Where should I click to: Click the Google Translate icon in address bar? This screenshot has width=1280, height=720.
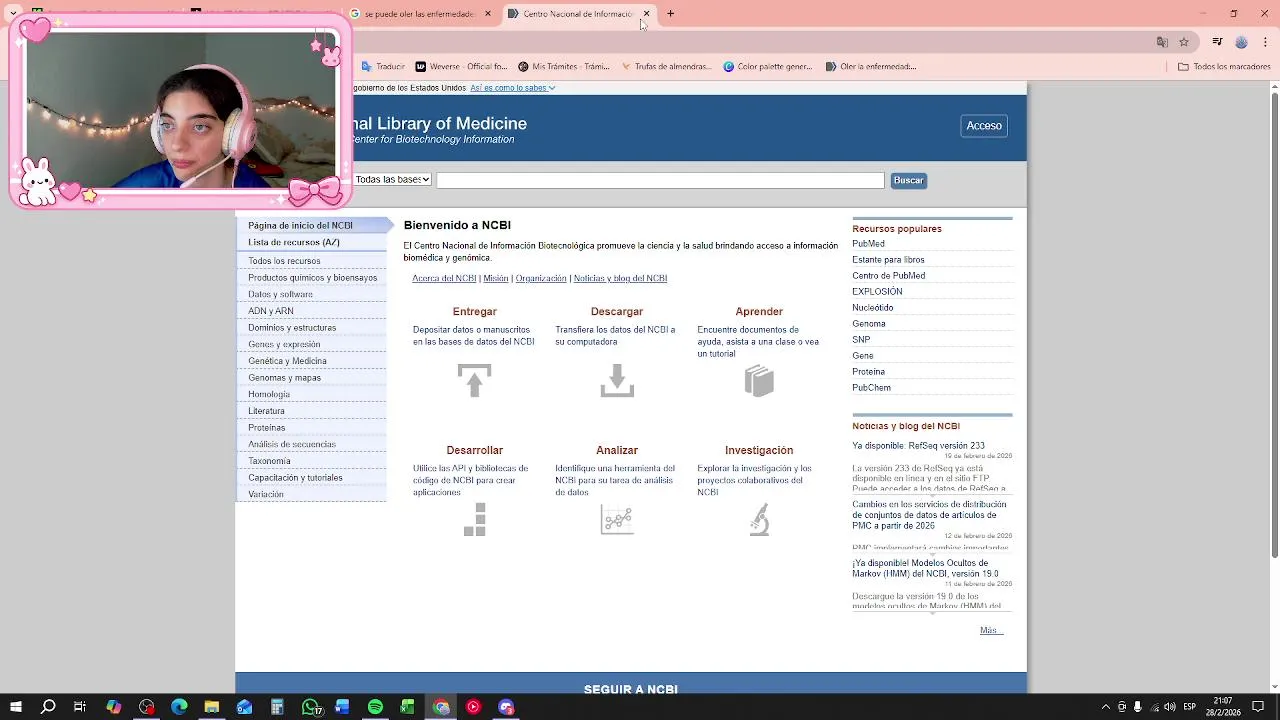[1162, 42]
